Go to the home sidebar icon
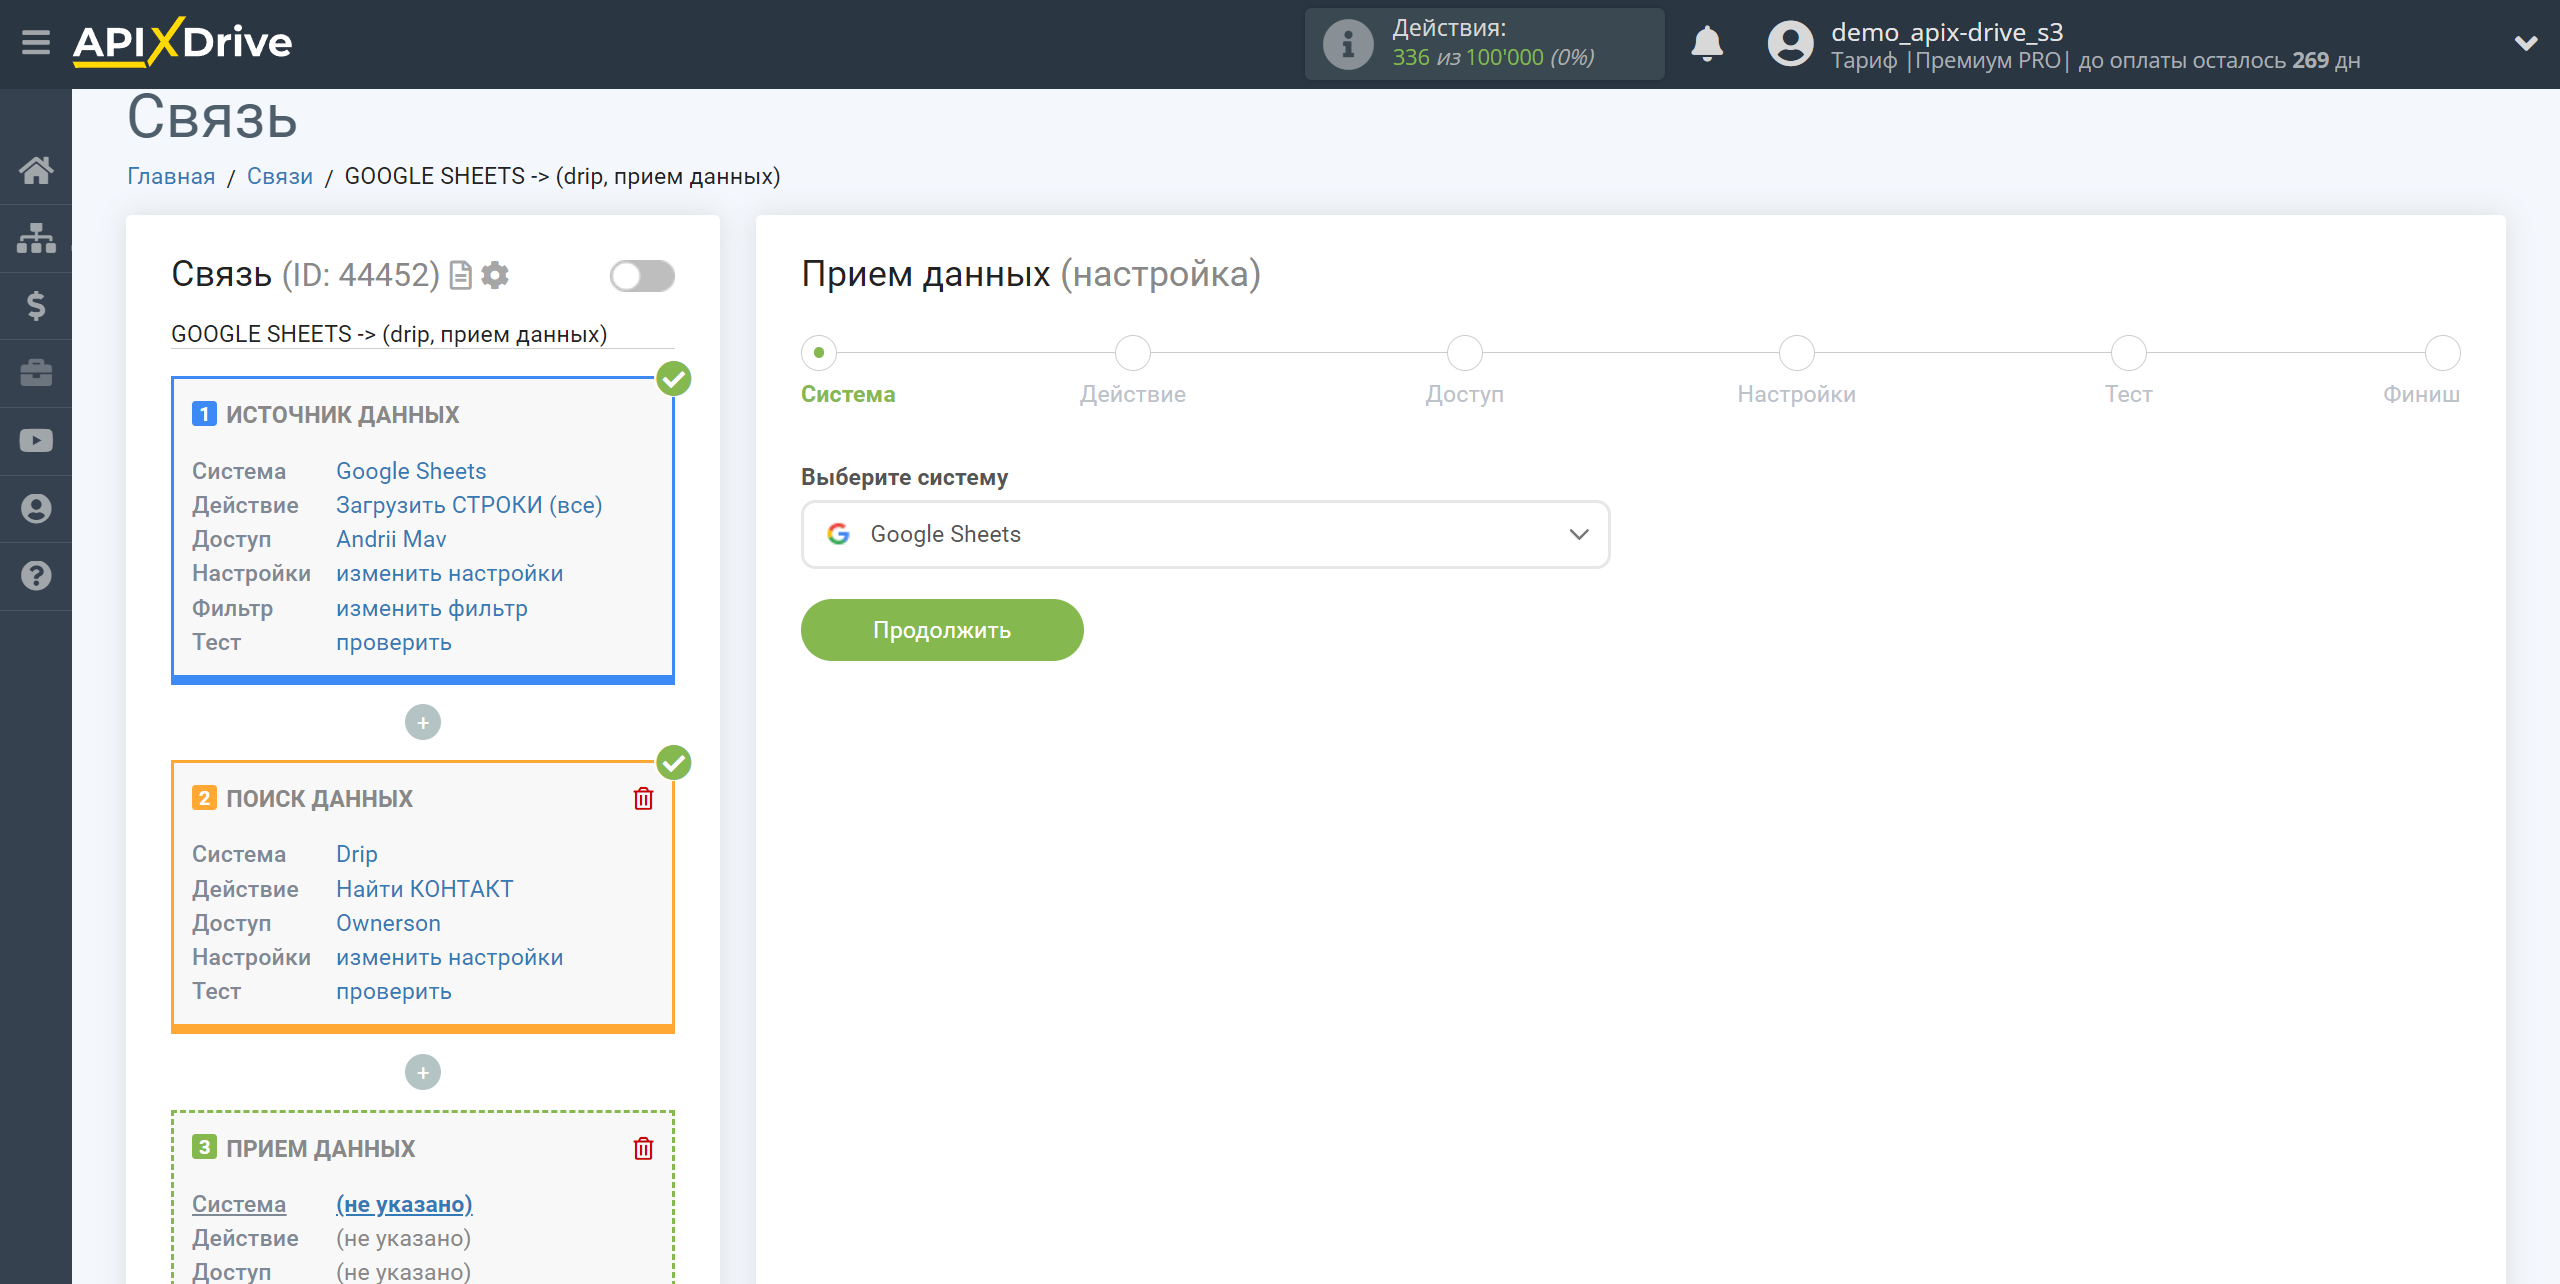2560x1284 pixels. click(x=36, y=170)
